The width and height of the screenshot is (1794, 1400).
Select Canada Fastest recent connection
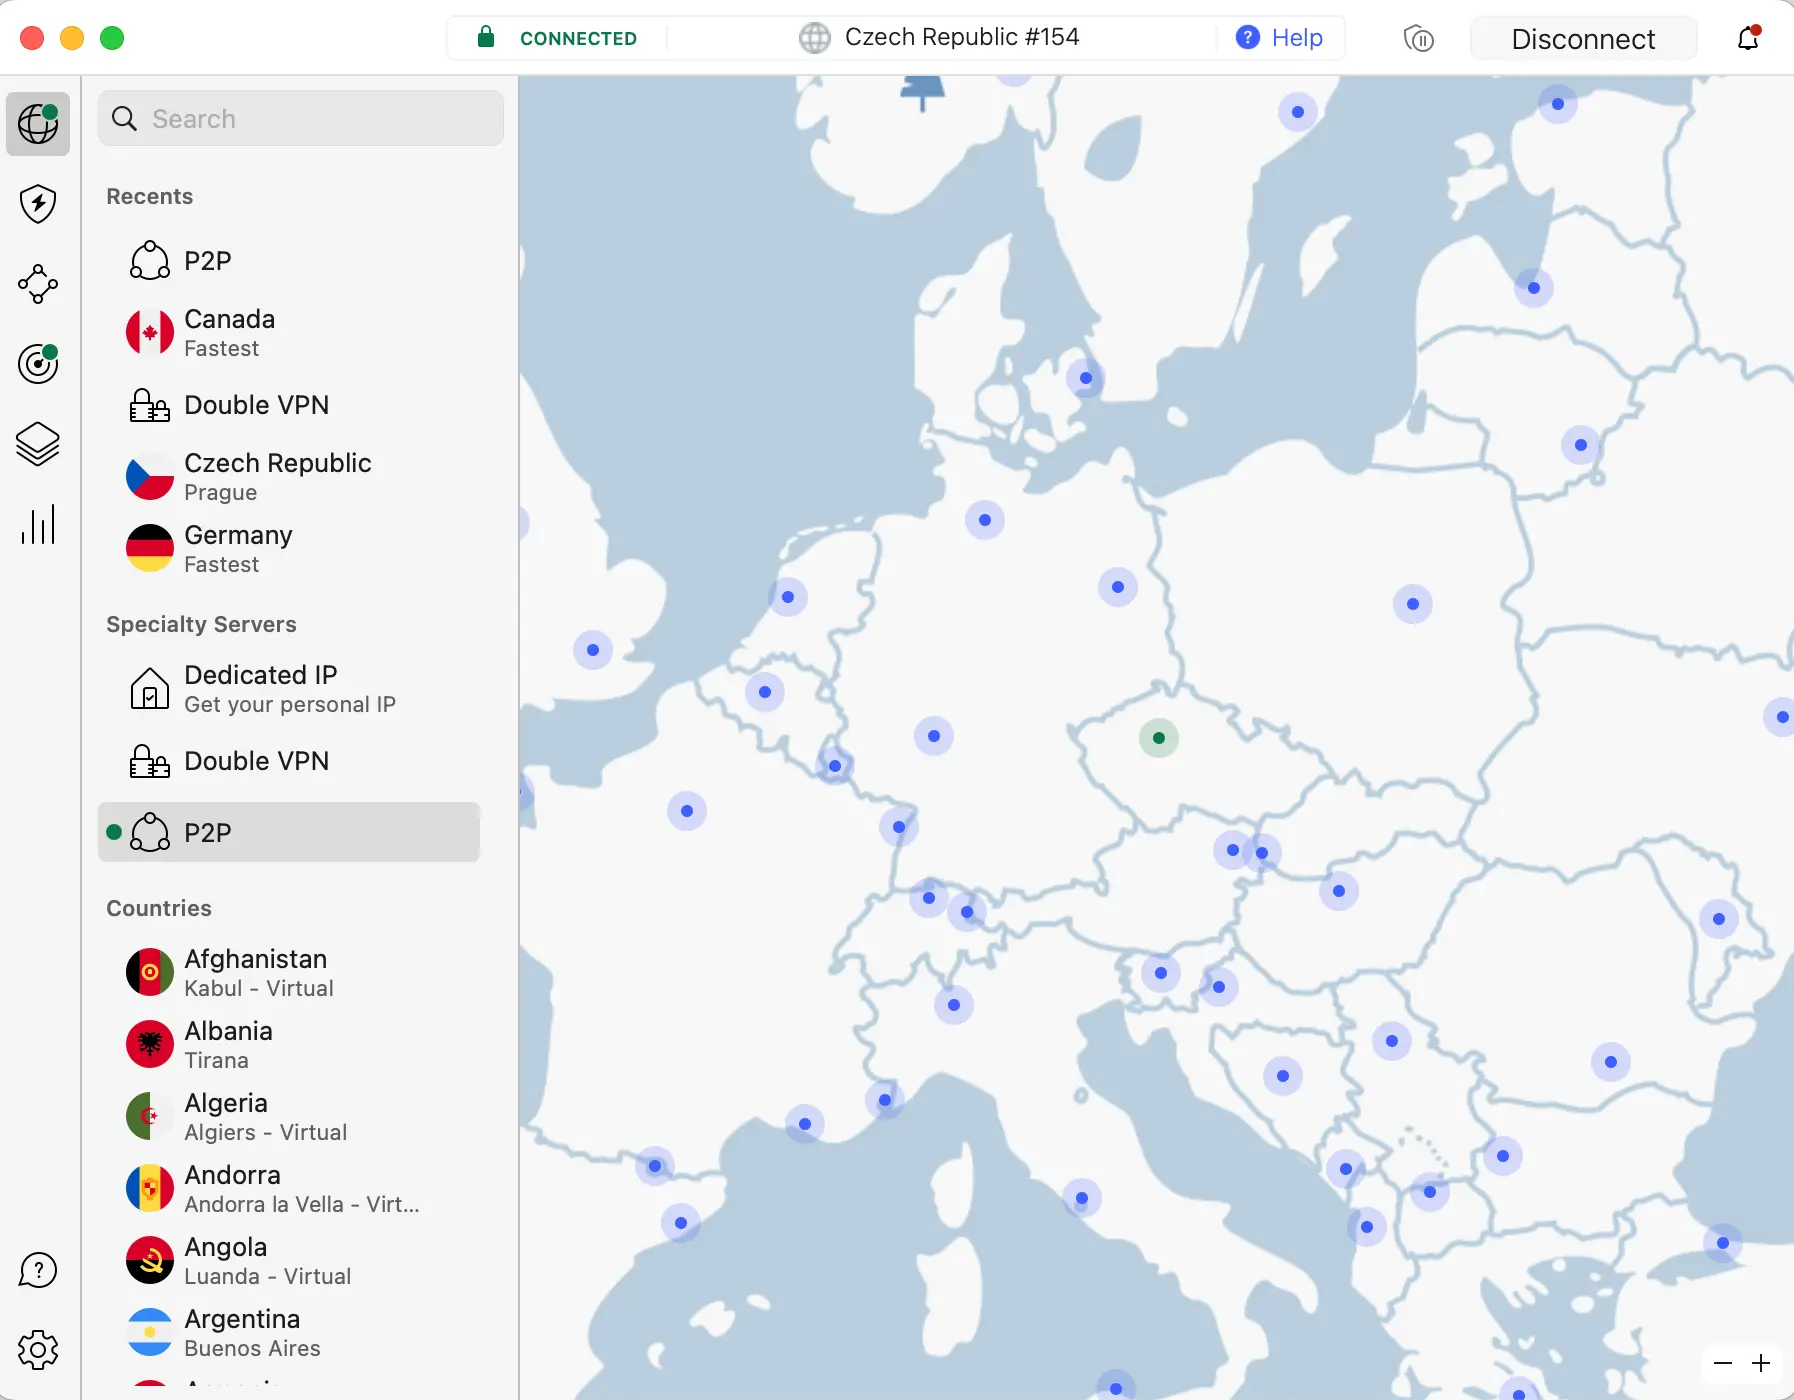(289, 333)
